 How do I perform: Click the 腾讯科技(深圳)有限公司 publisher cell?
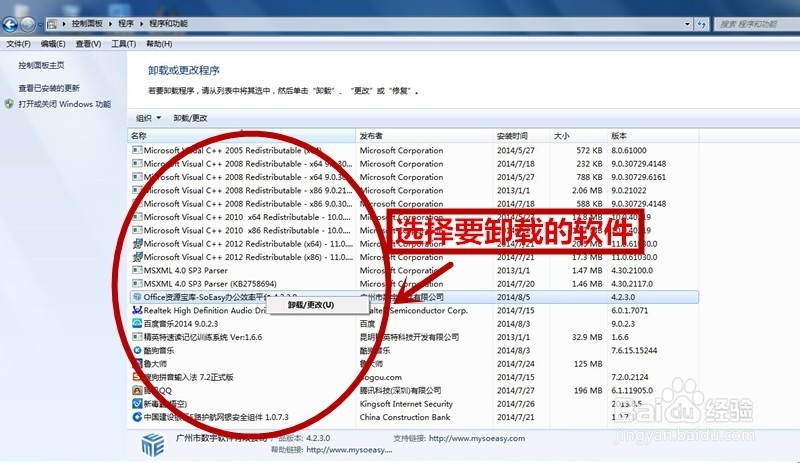tap(400, 391)
